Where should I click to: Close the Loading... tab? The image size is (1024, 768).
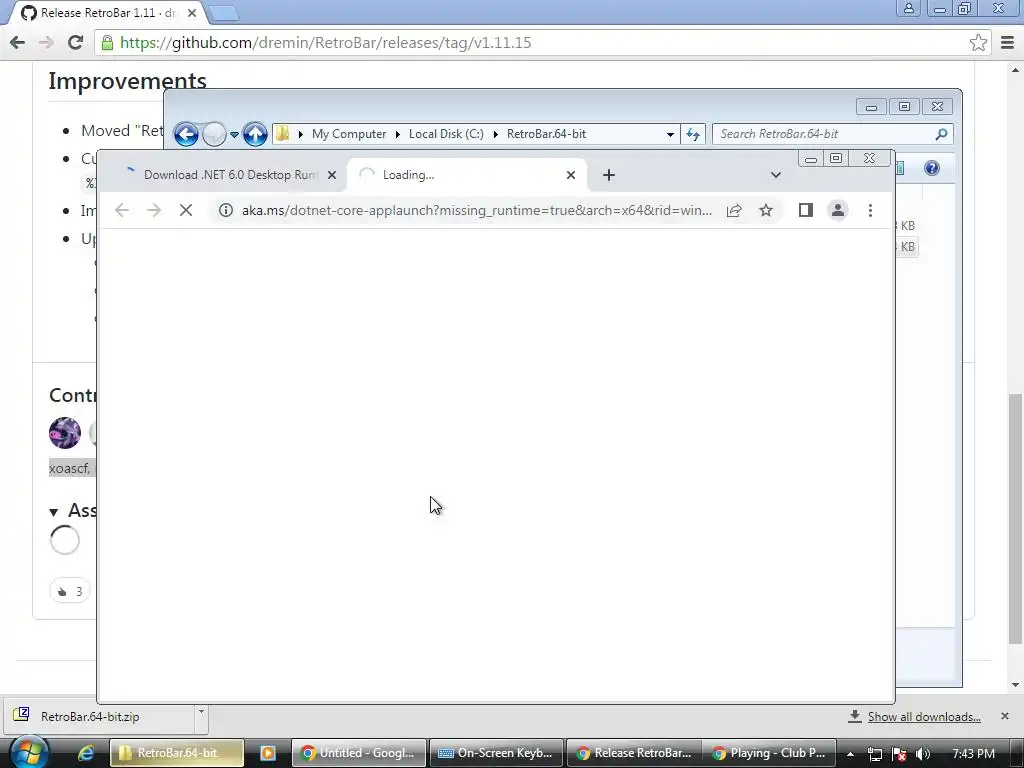[571, 175]
